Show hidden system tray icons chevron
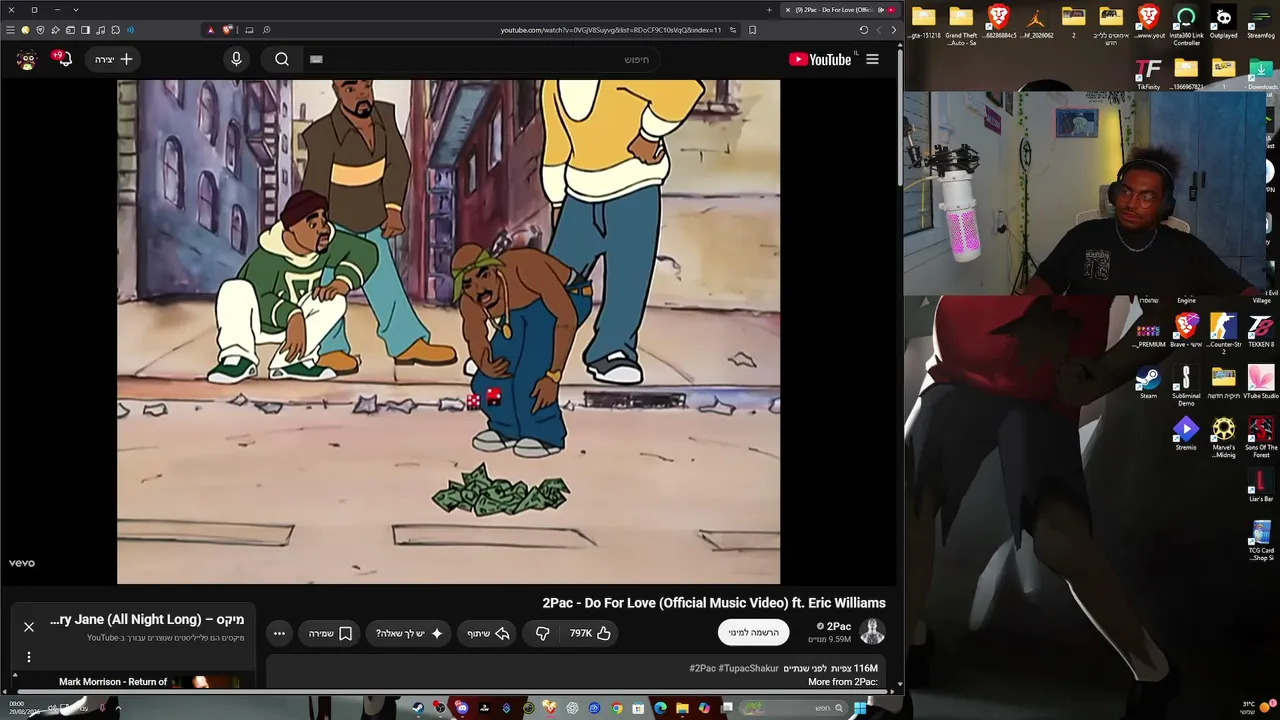The image size is (1280, 720). pyautogui.click(x=118, y=708)
